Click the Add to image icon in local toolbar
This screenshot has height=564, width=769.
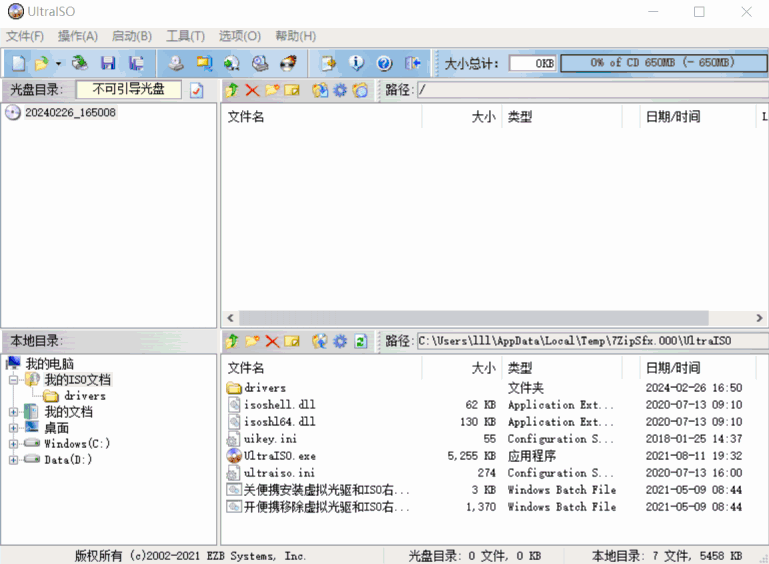pos(320,341)
